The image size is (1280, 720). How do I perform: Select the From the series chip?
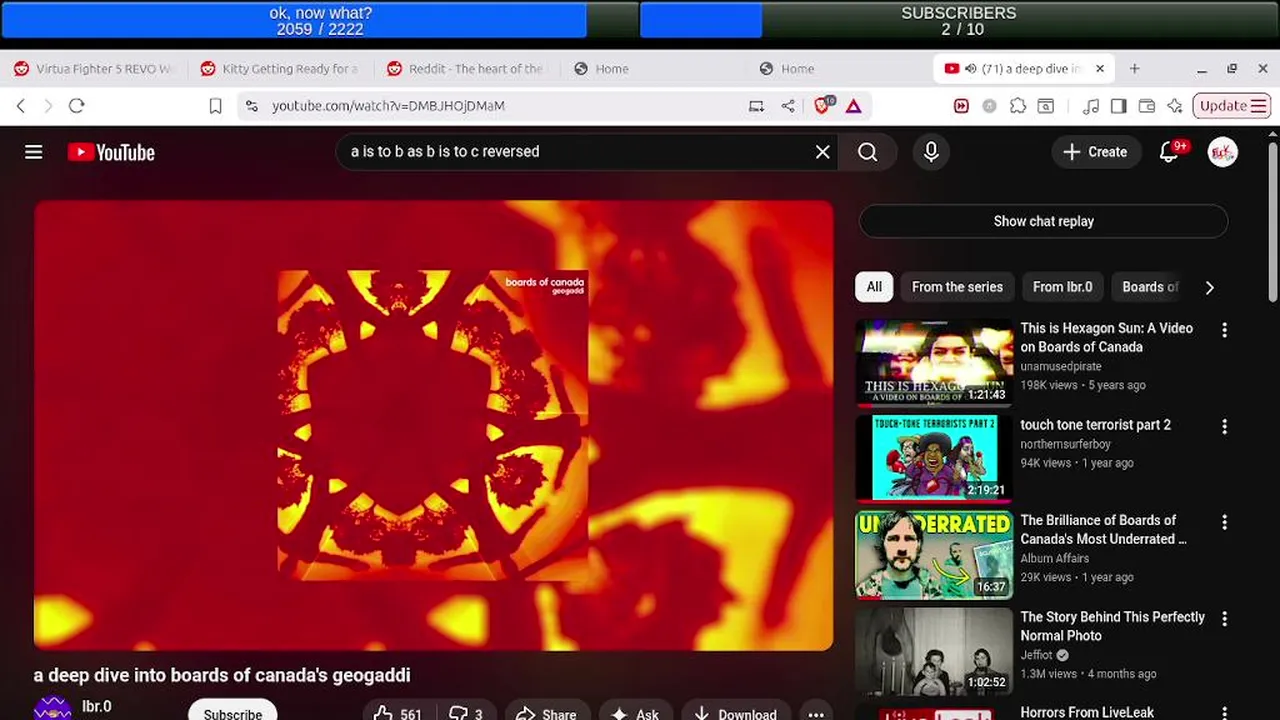coord(957,287)
